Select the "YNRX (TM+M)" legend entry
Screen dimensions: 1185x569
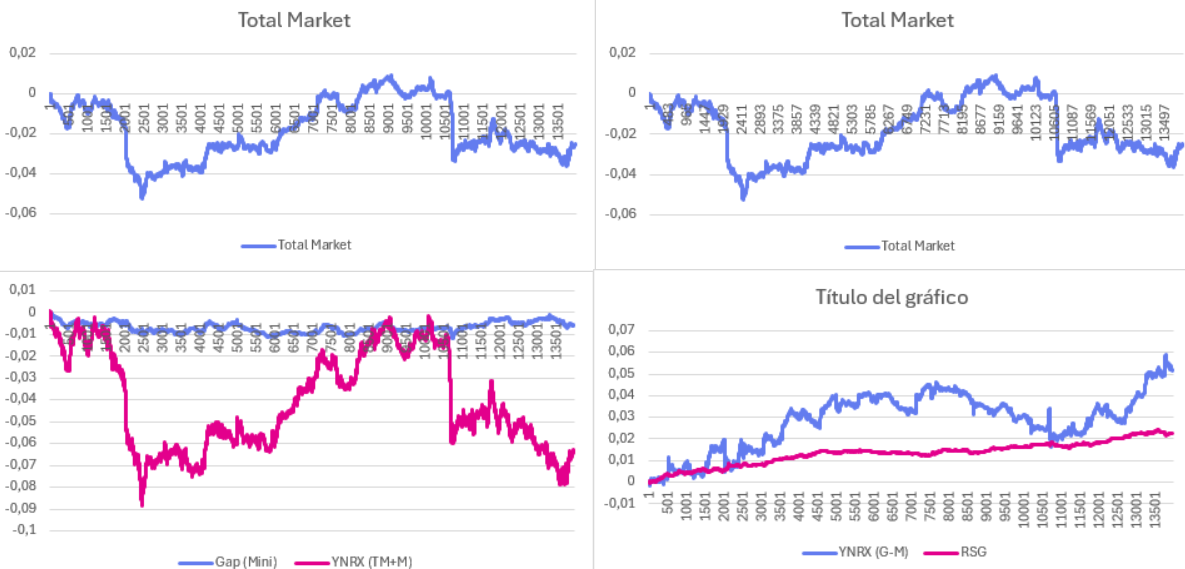click(372, 561)
